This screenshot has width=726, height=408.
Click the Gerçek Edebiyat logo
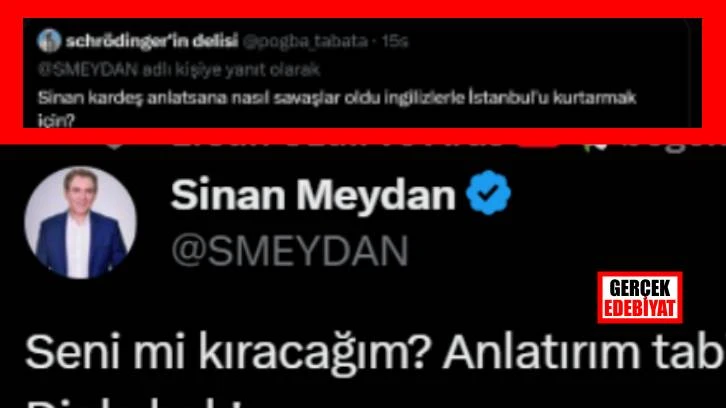640,298
